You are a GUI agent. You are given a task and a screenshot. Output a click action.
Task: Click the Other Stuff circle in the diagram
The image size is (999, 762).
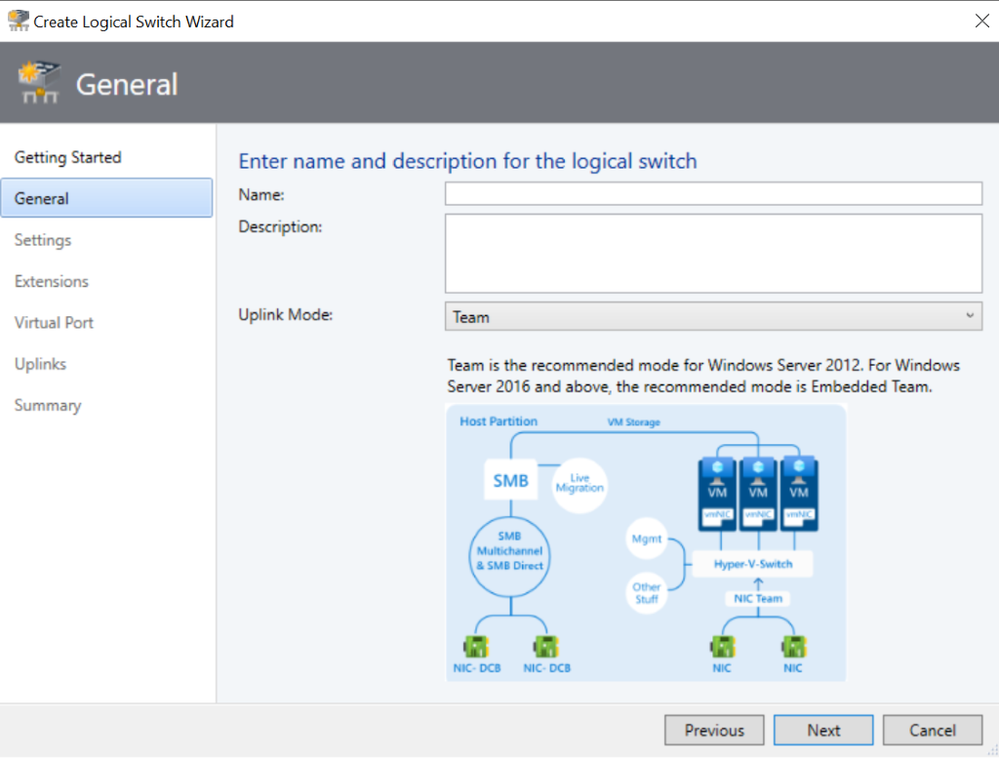coord(647,593)
